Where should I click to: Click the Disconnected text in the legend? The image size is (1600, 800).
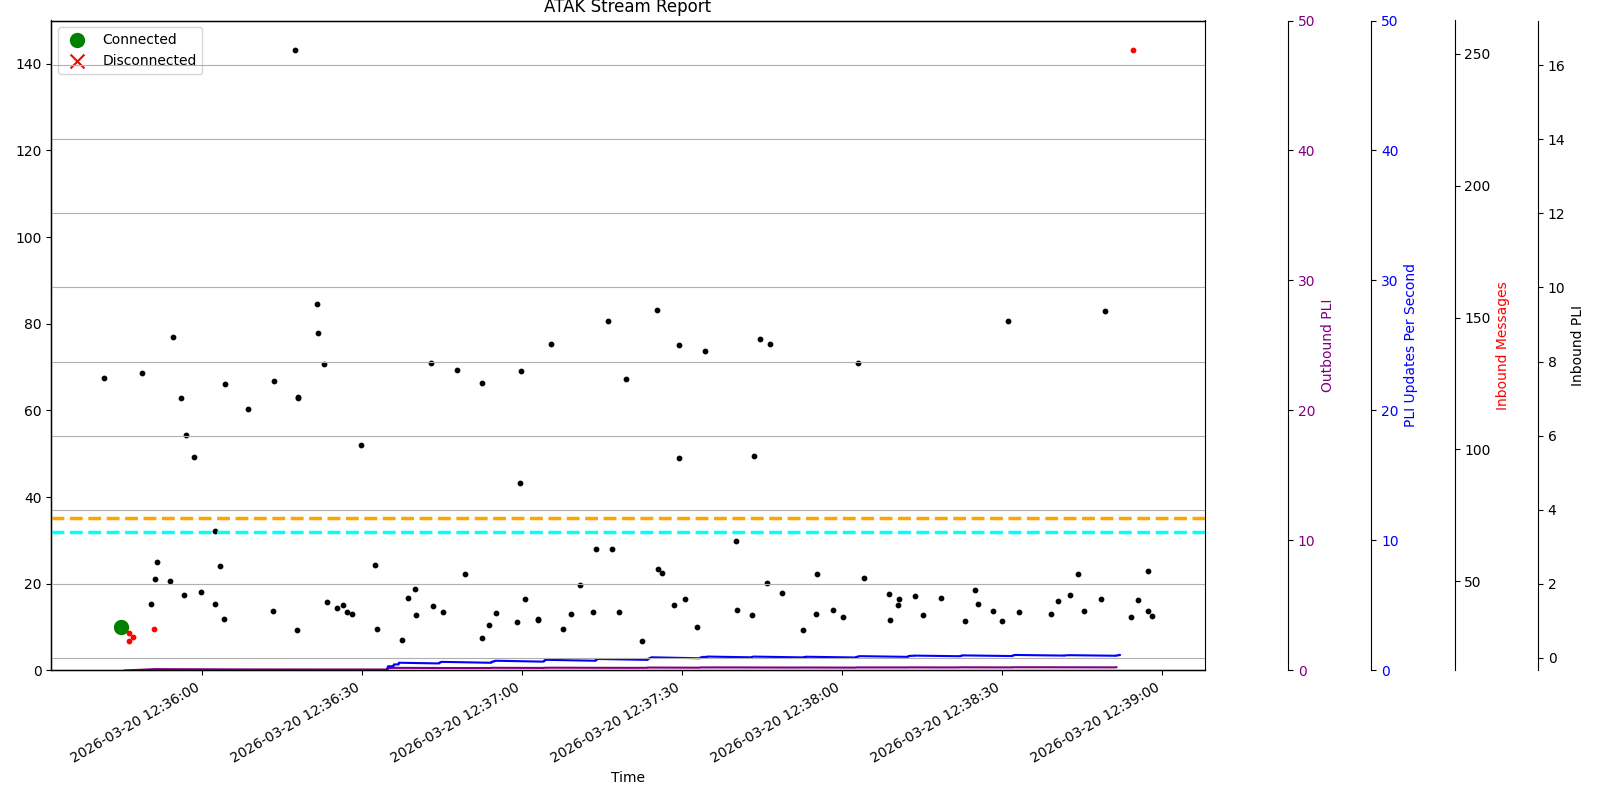149,61
